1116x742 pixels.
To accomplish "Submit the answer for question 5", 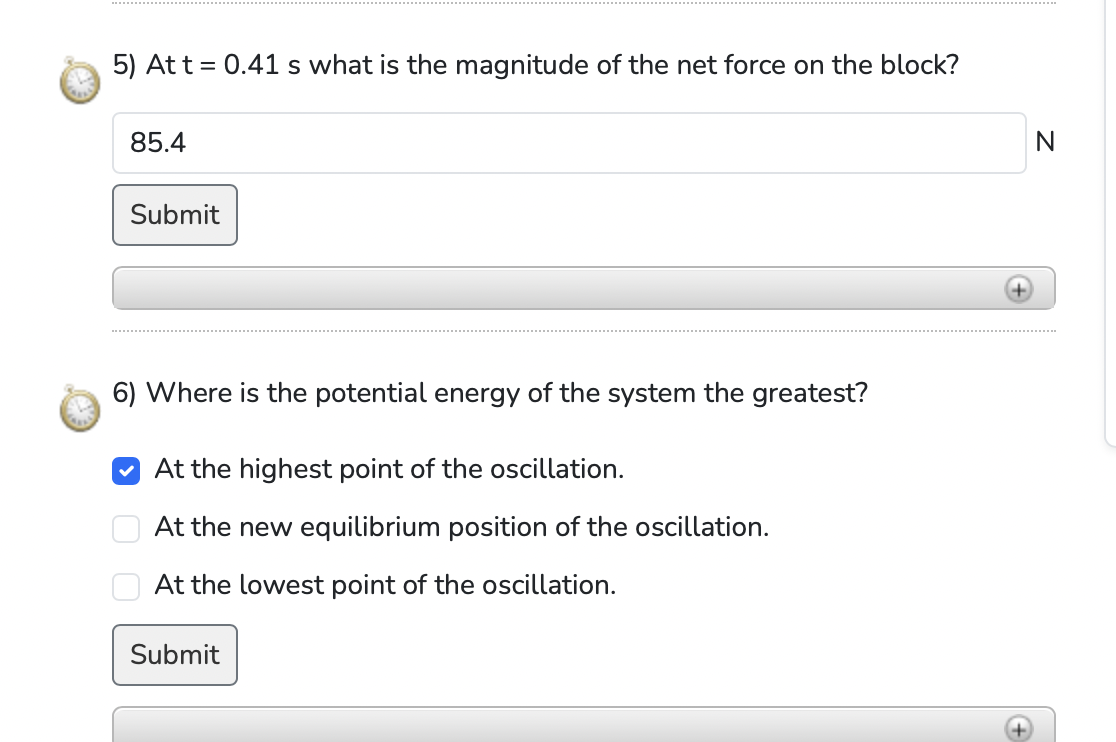I will pos(174,215).
